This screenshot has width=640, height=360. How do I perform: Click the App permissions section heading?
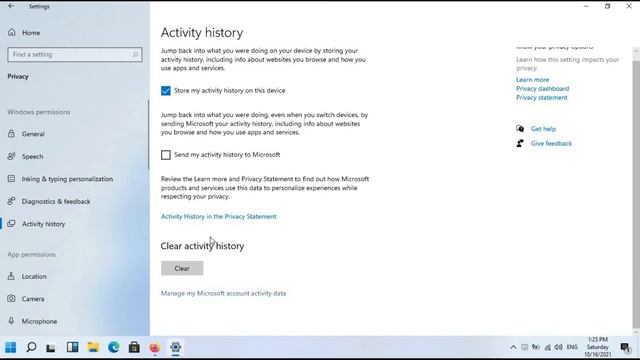31,254
